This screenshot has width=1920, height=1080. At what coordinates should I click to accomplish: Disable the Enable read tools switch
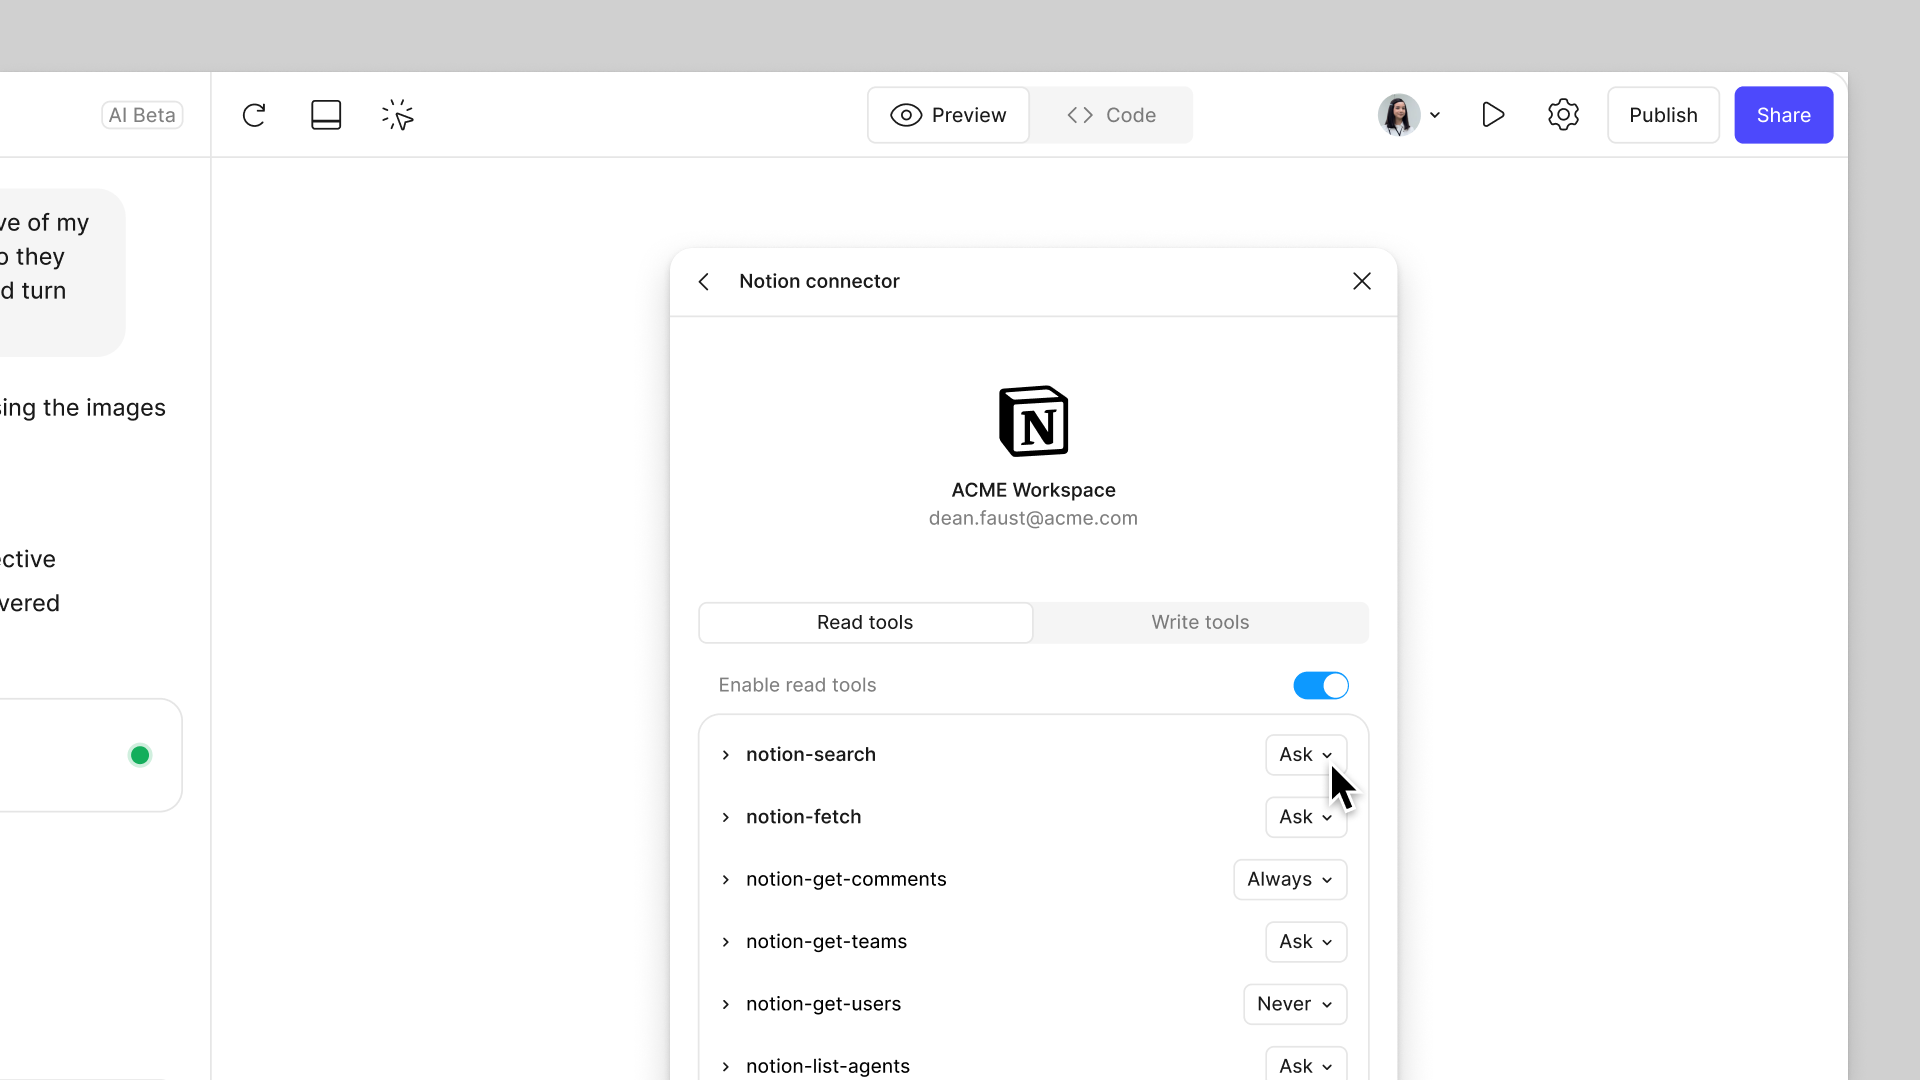click(1320, 686)
